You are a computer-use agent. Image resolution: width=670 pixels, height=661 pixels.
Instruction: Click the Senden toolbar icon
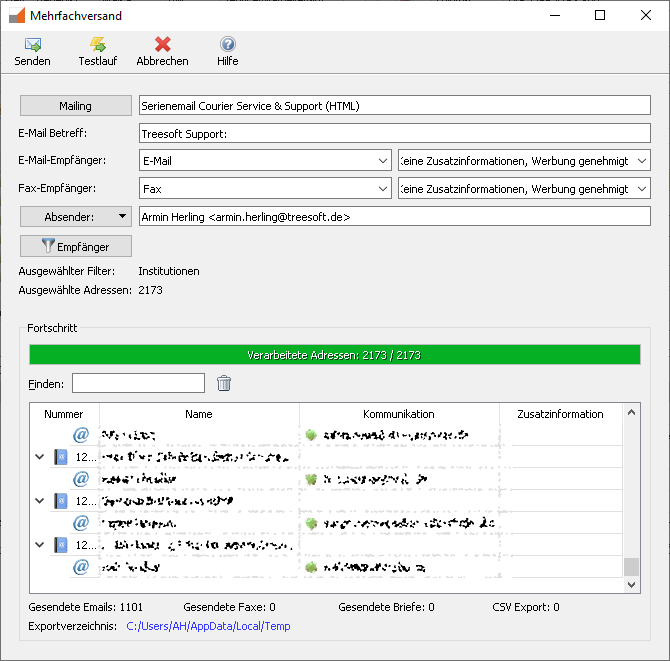pyautogui.click(x=32, y=45)
